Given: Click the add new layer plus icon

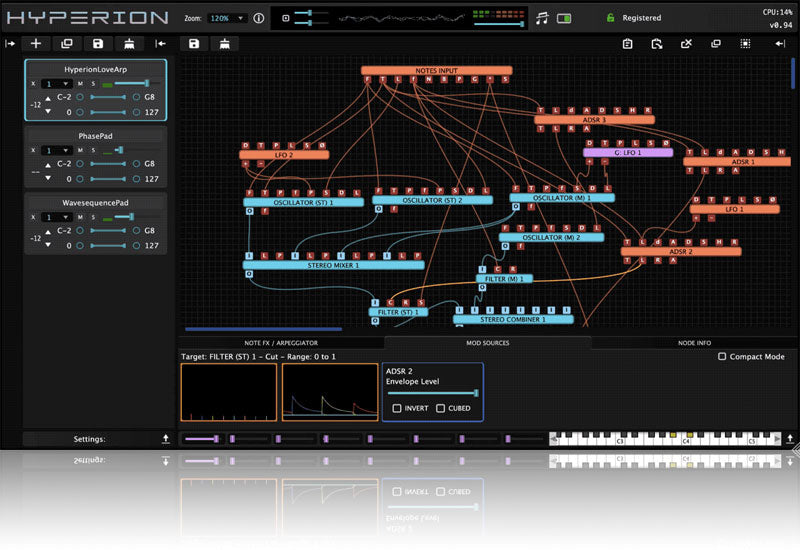Looking at the screenshot, I should tap(36, 44).
